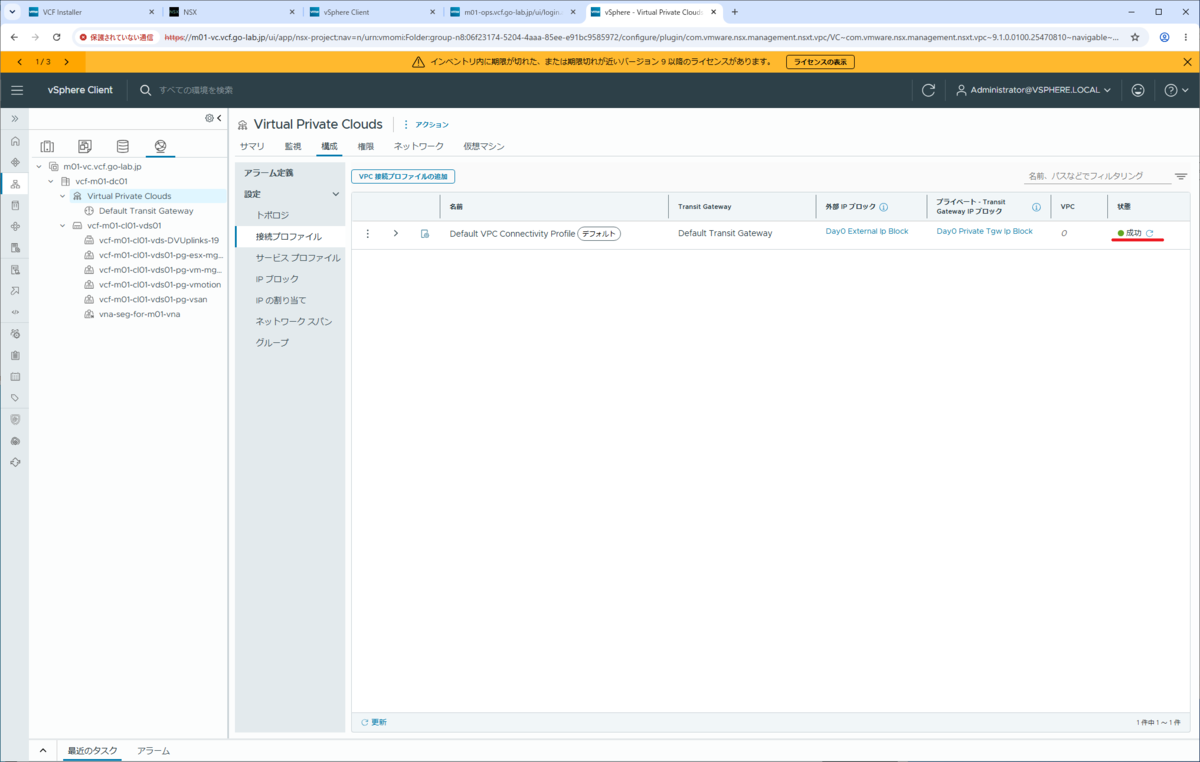This screenshot has width=1200, height=762.
Task: Switch to VMs and Templates inventory view icon
Action: pyautogui.click(x=85, y=146)
